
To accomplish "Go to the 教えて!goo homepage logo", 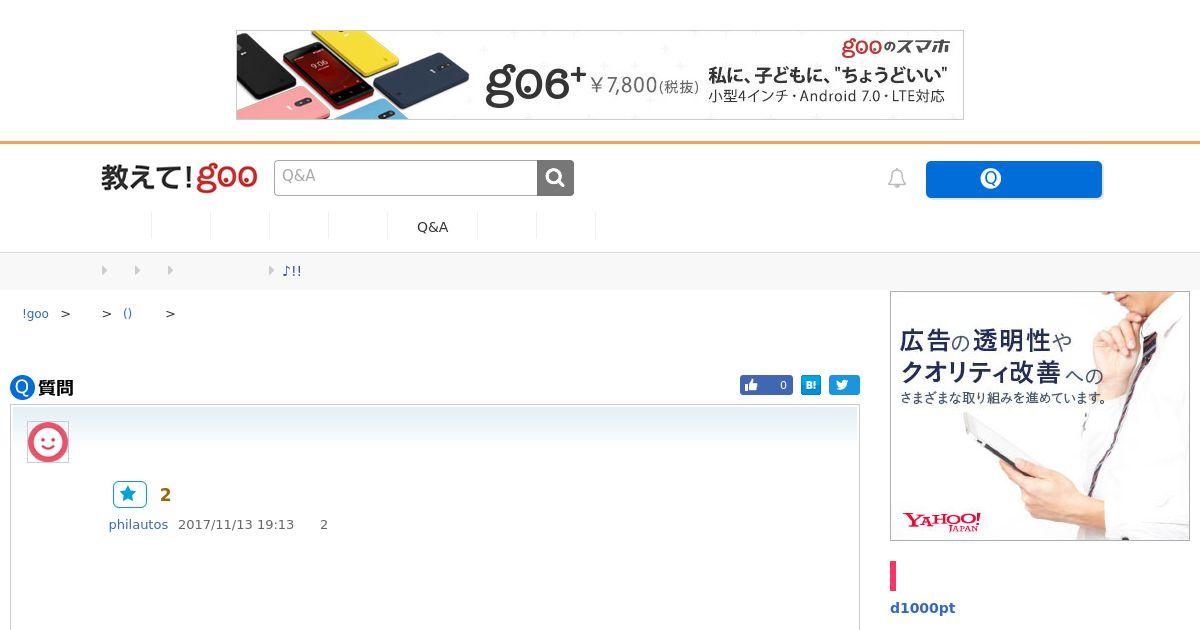I will click(179, 178).
